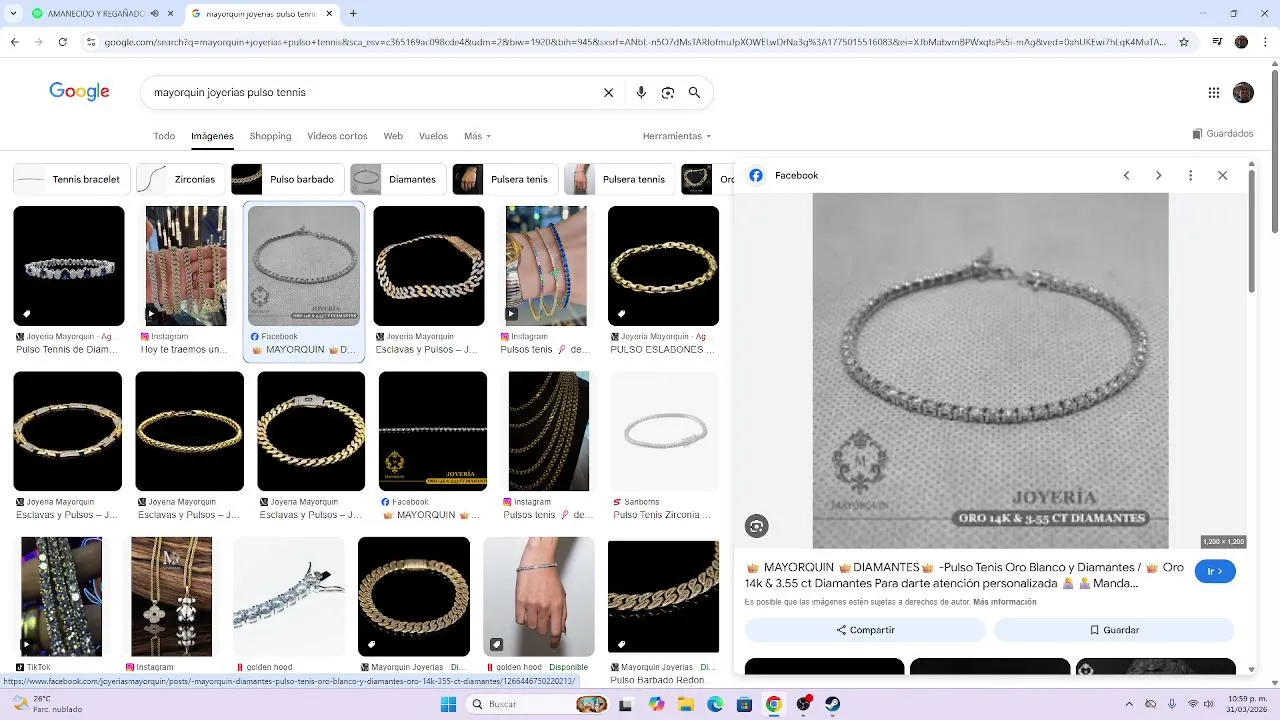1280x720 pixels.
Task: Filter by the Tennis bracelet chip
Action: 72,179
